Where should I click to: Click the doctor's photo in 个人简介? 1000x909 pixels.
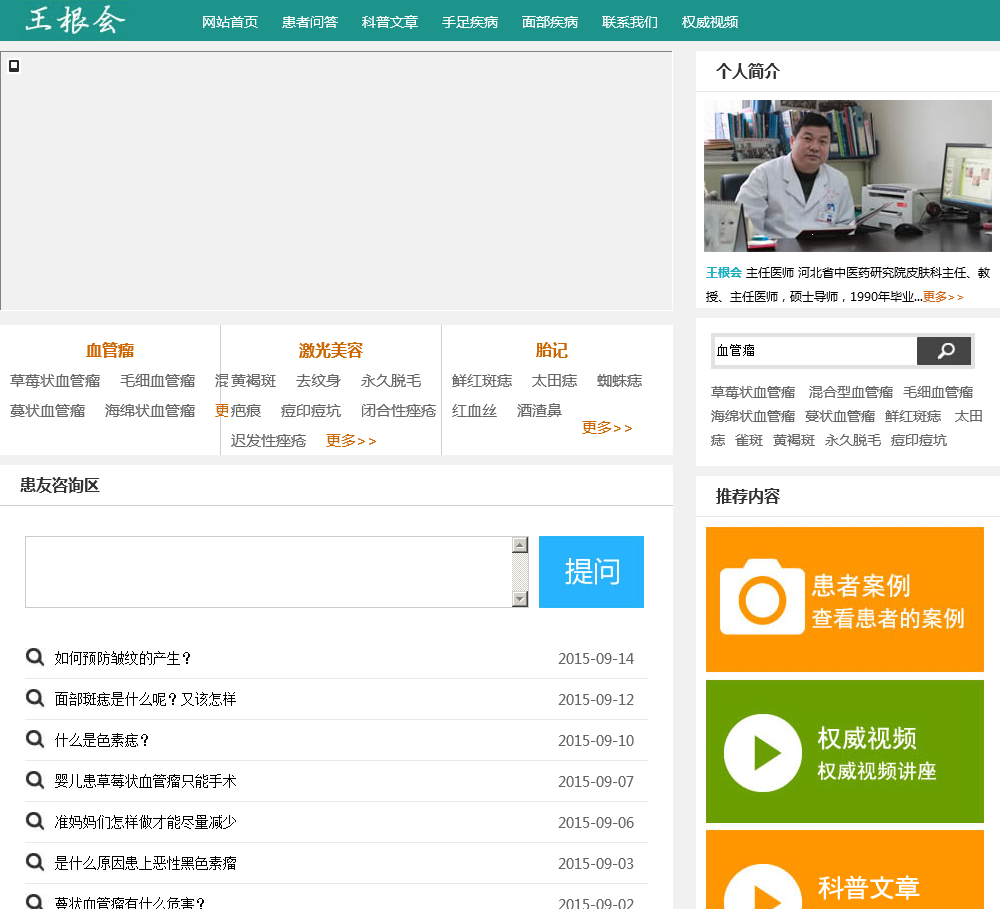click(847, 176)
